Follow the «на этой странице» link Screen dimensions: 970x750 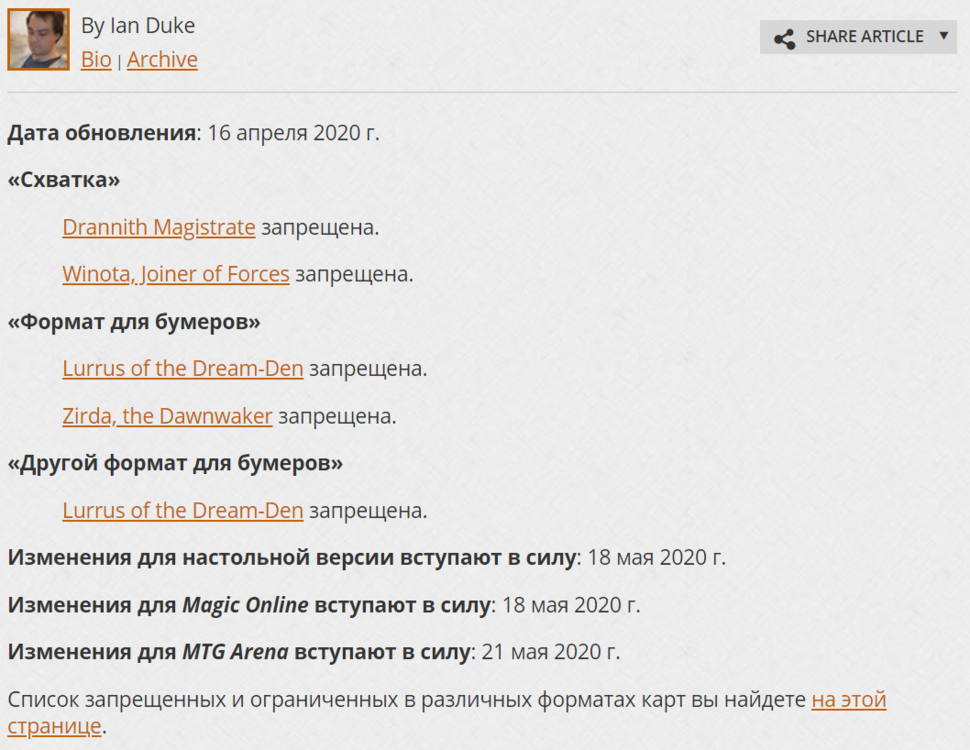[848, 700]
